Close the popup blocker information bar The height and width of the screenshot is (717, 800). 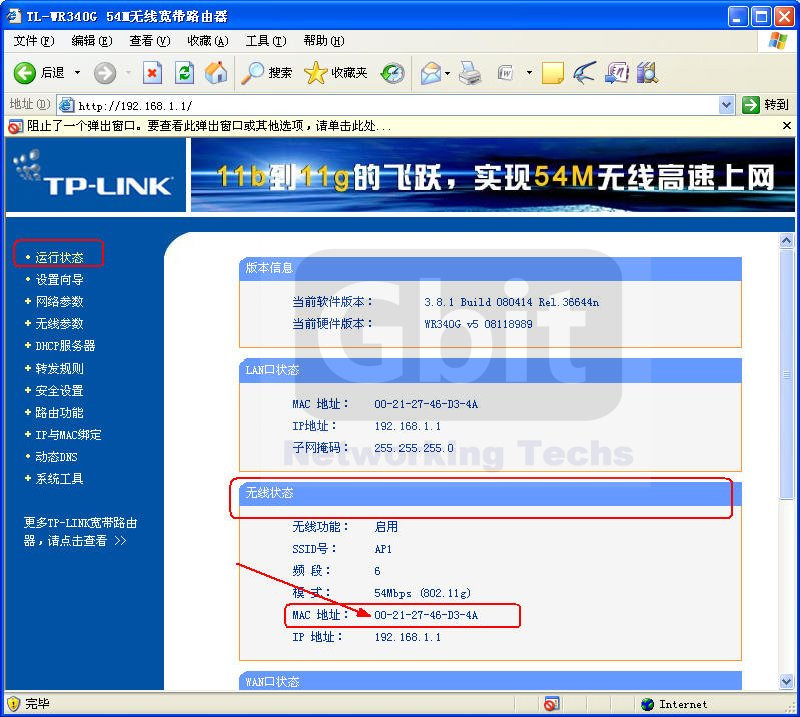tap(787, 126)
